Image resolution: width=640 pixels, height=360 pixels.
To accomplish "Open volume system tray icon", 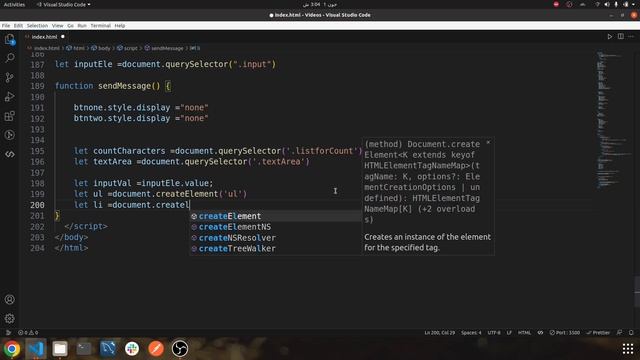I will pos(607,4).
